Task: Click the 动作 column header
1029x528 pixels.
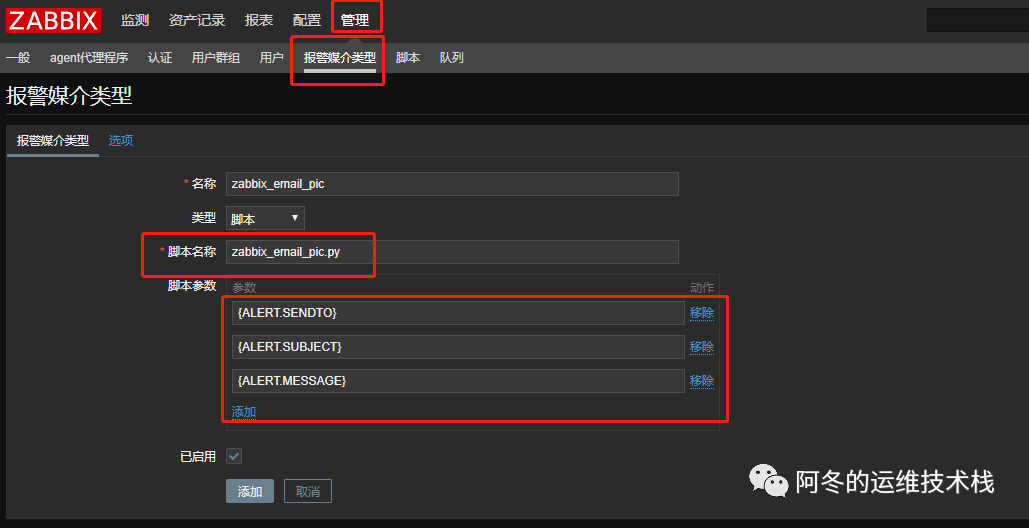Action: click(702, 287)
